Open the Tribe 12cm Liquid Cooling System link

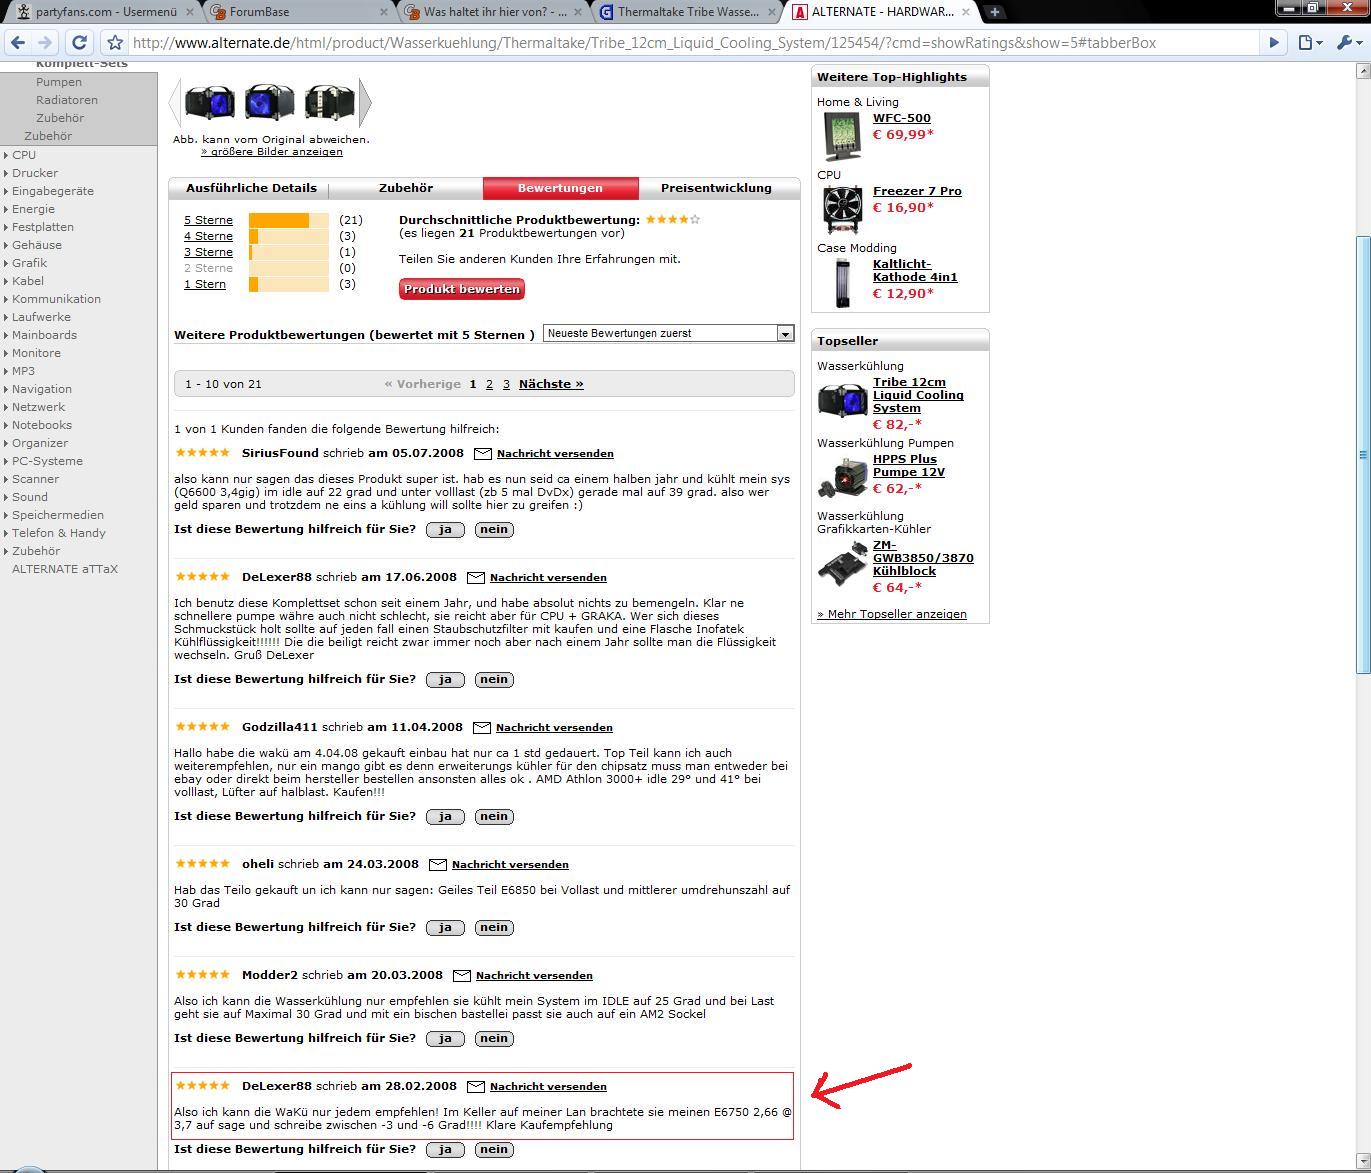point(918,395)
